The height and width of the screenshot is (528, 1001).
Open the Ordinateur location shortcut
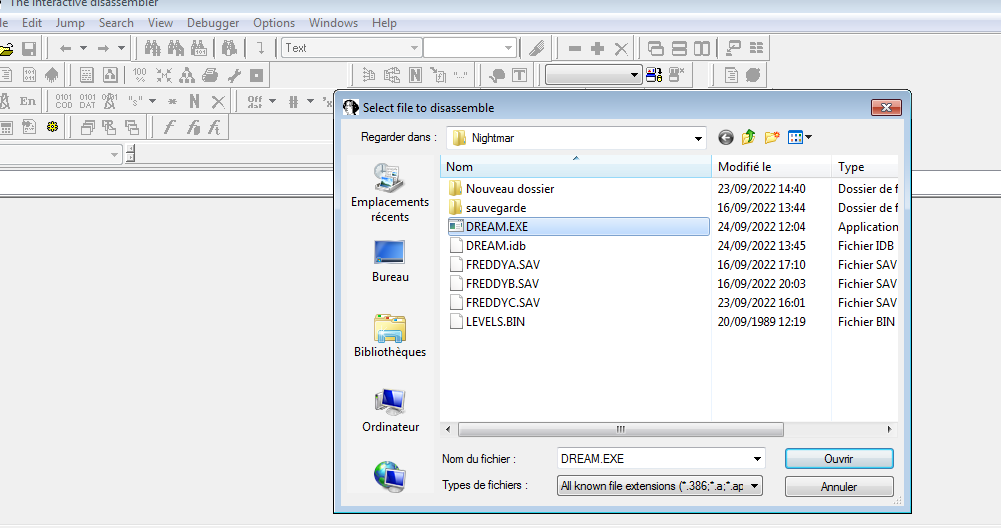(x=390, y=411)
